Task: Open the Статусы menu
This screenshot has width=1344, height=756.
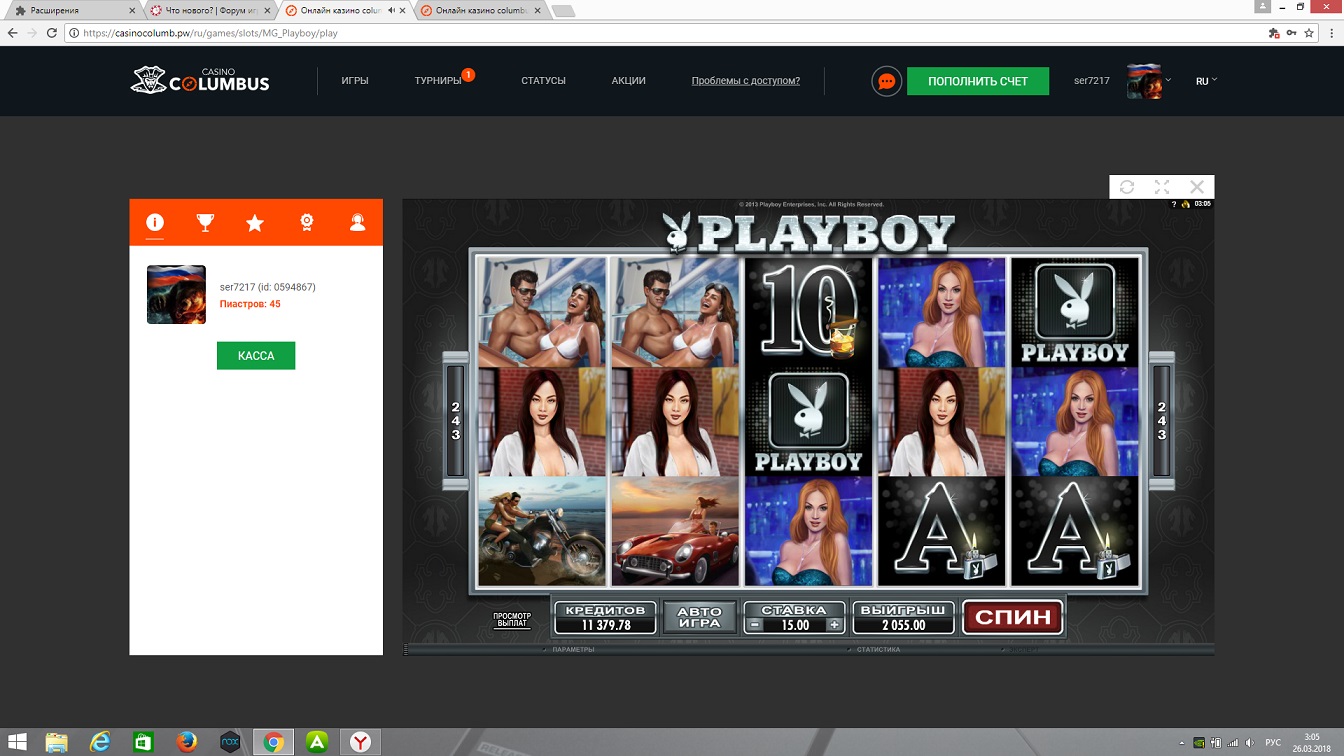Action: (x=543, y=81)
